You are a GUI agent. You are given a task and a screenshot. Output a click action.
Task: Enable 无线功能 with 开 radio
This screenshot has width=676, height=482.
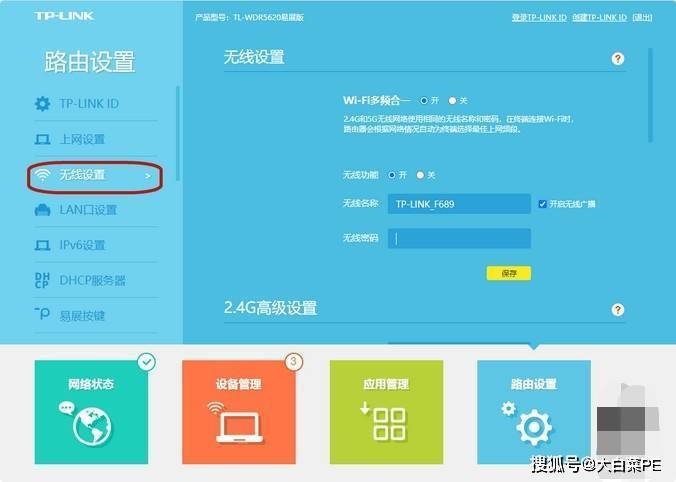[x=392, y=175]
